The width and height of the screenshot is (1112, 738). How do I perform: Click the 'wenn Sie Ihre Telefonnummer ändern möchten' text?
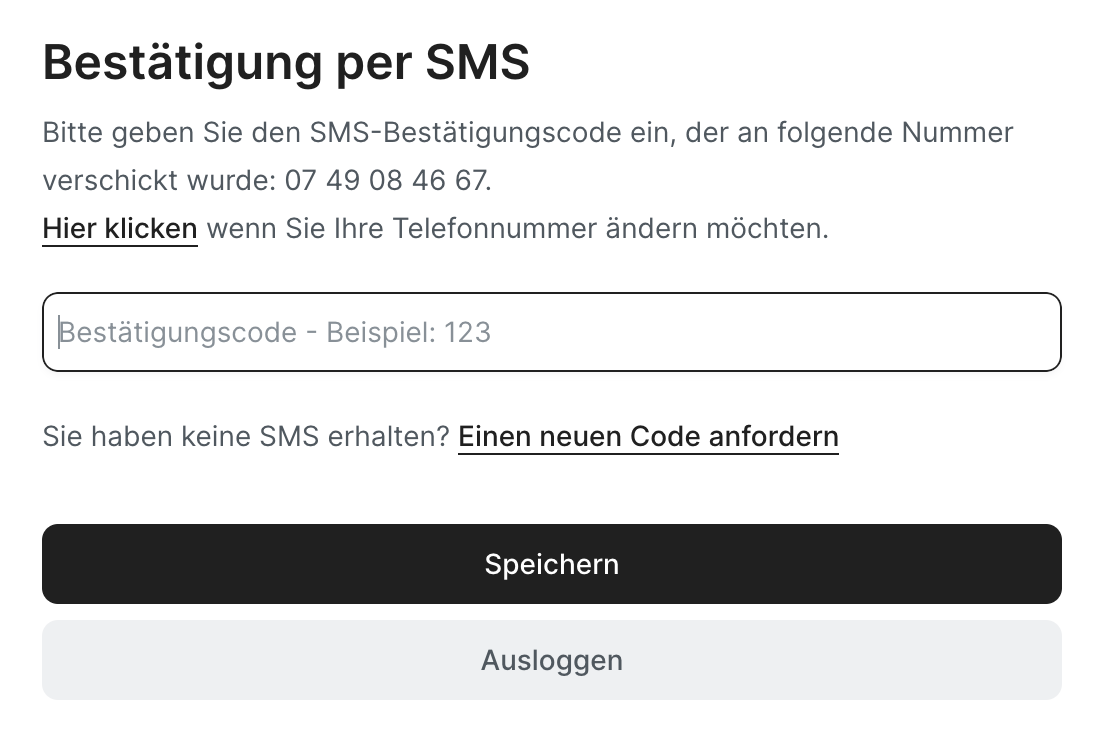tap(518, 229)
